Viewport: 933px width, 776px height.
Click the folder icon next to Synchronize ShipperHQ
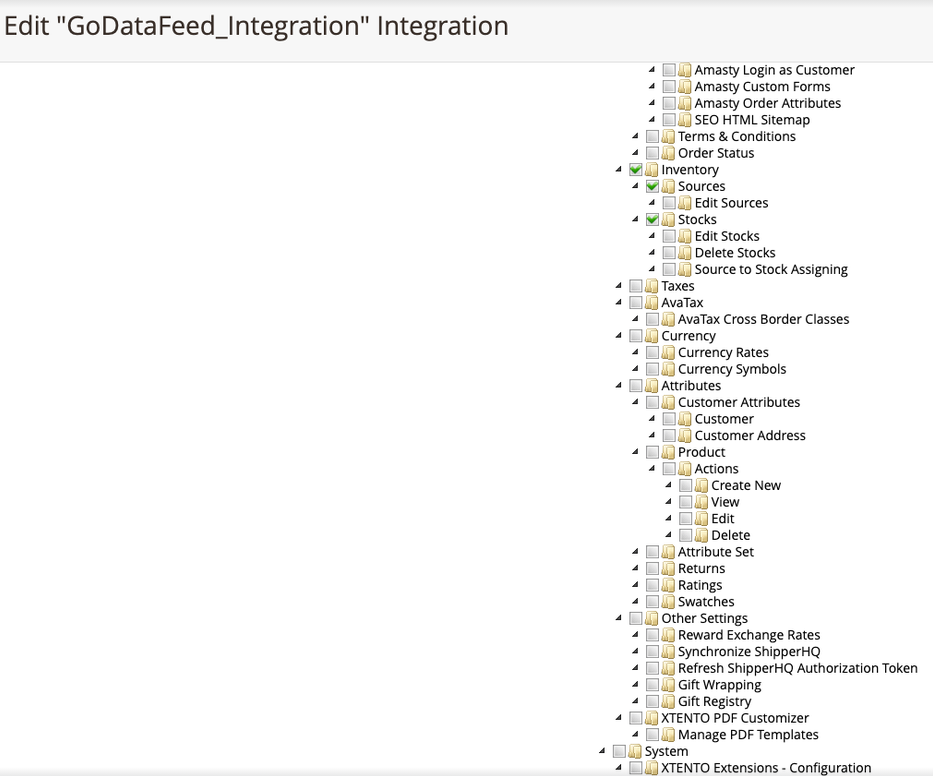click(x=668, y=652)
